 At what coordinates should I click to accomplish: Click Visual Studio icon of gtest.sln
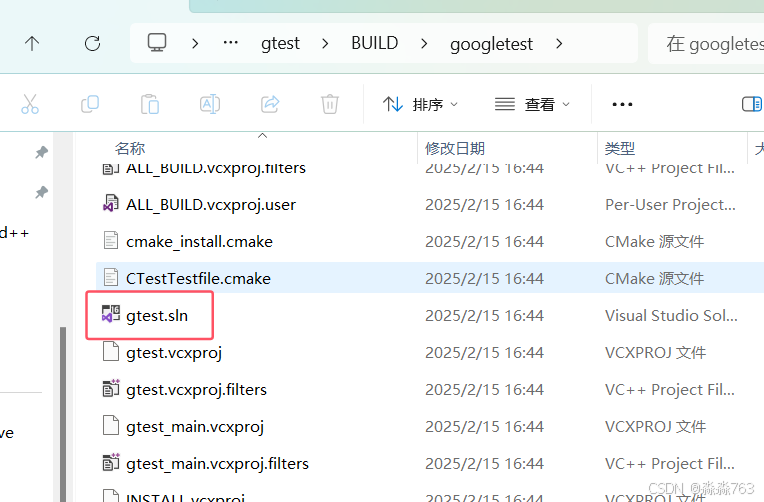pos(111,314)
